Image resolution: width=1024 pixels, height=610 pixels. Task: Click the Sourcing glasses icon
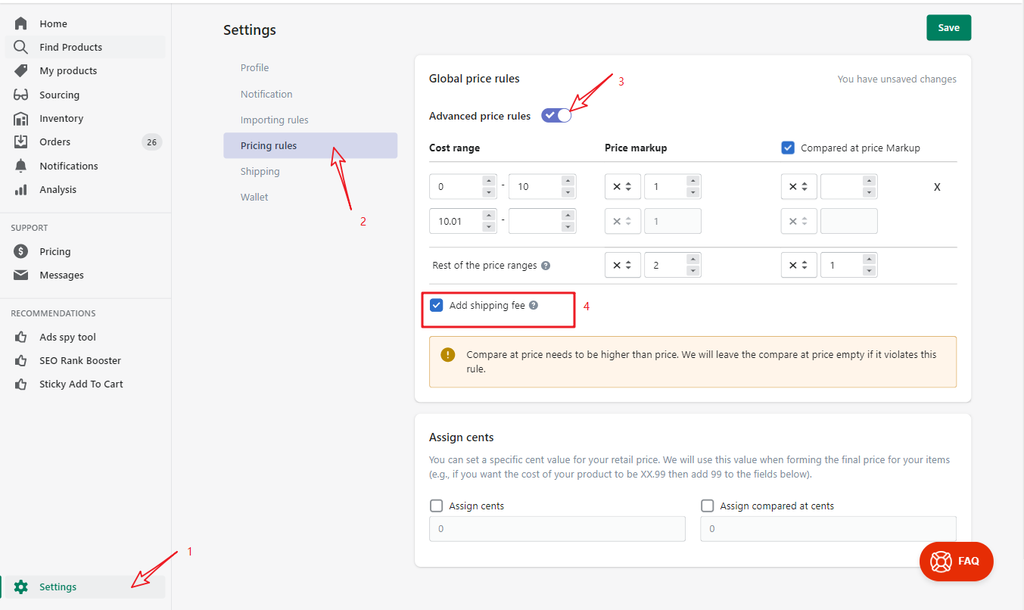(21, 95)
